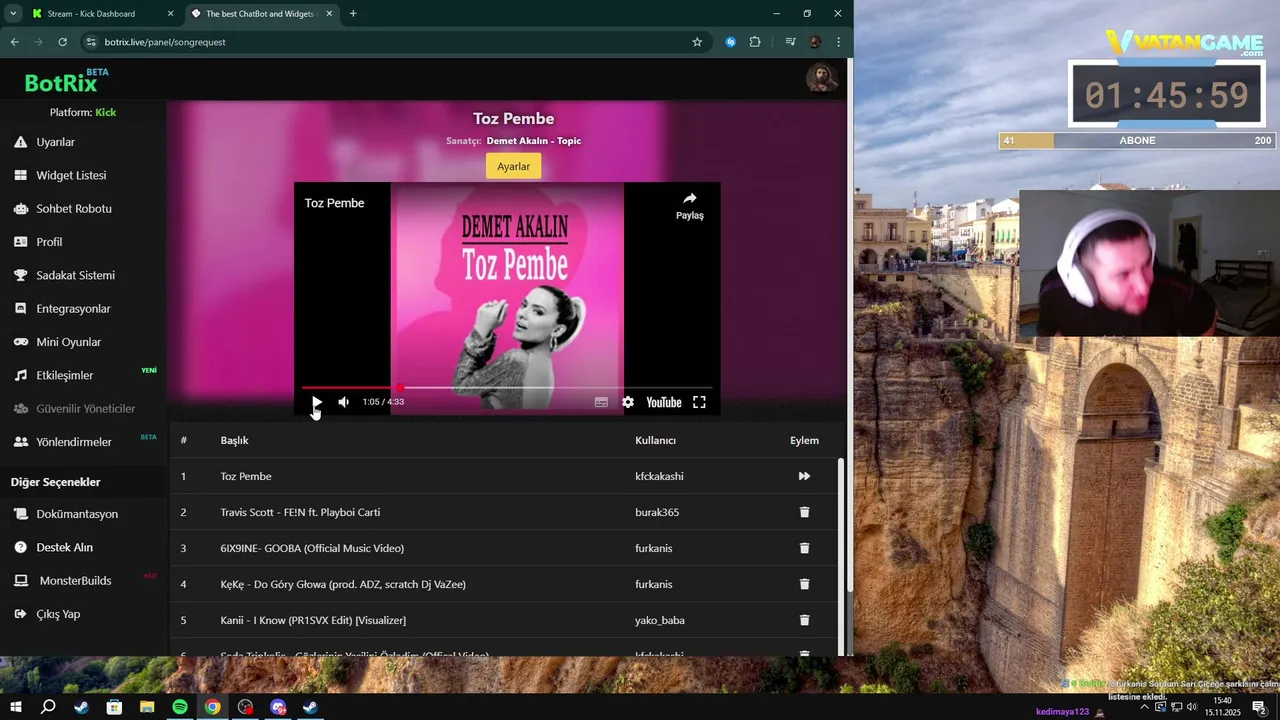This screenshot has height=720, width=1280.
Task: Open the Chrome extensions puzzle menu
Action: pyautogui.click(x=755, y=42)
